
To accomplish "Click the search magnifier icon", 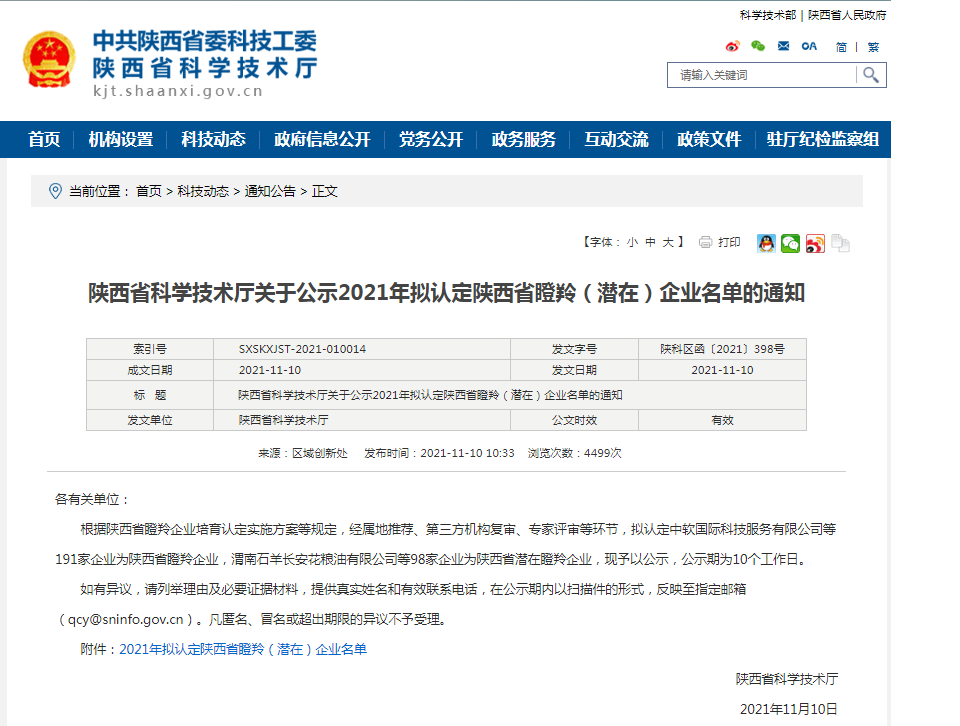I will 871,75.
